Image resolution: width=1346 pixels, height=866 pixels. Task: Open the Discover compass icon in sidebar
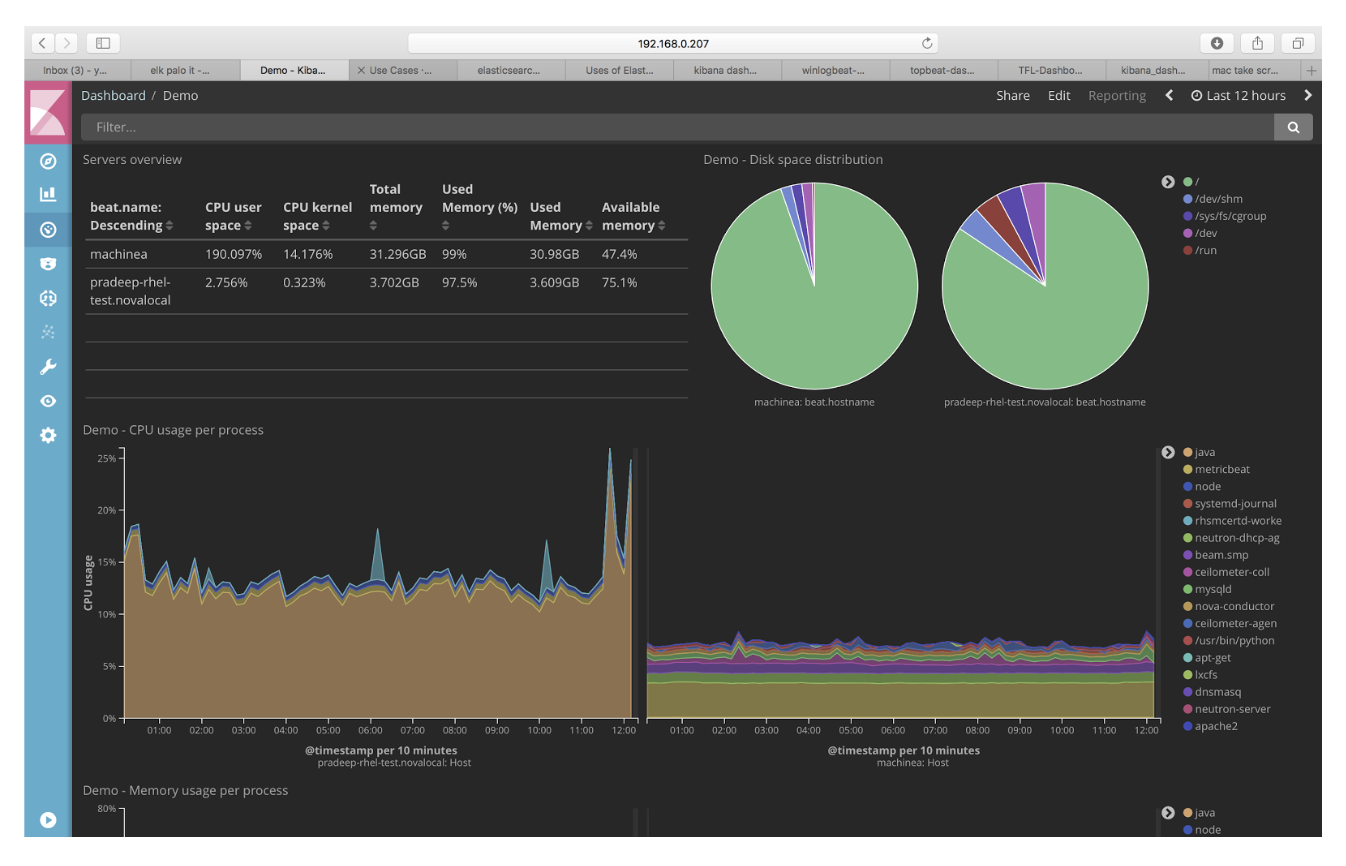48,161
